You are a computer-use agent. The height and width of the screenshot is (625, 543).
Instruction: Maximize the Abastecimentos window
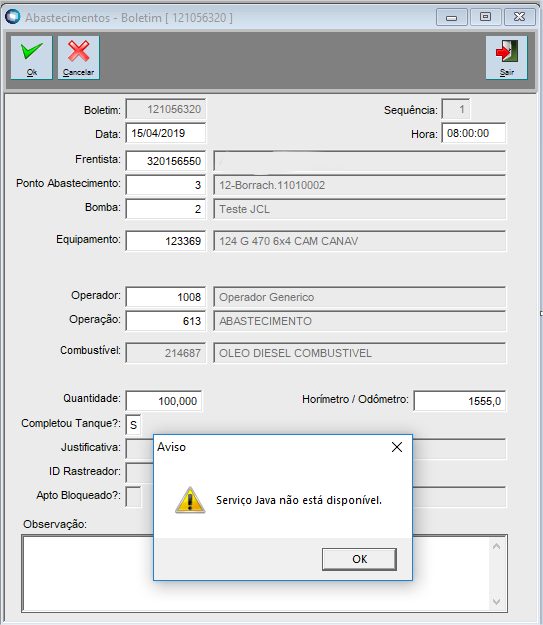pos(485,17)
